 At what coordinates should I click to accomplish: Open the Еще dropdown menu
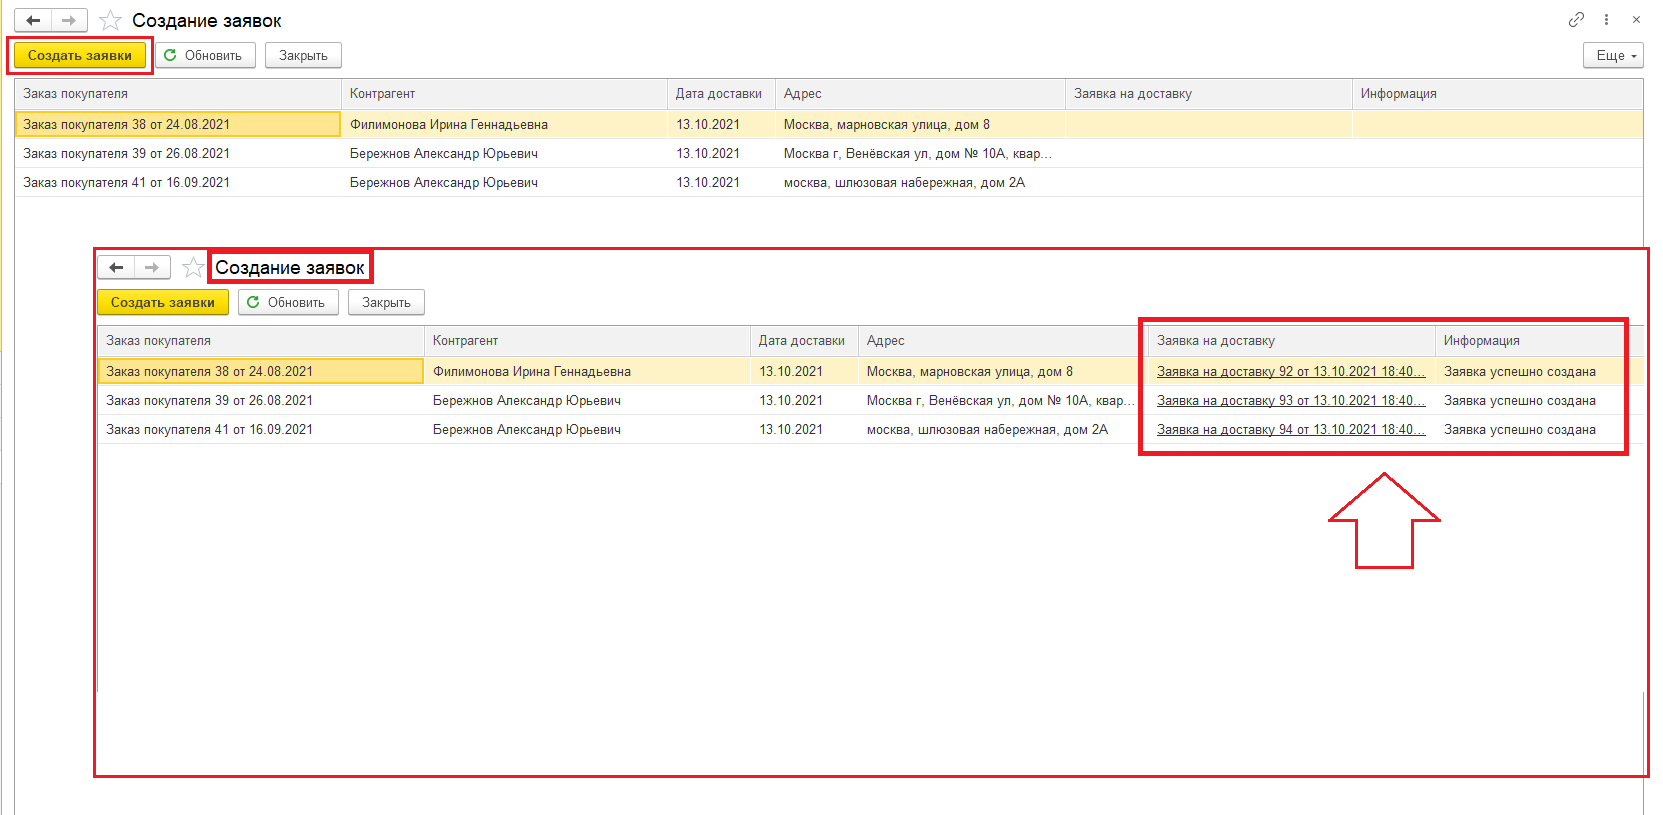[1613, 55]
